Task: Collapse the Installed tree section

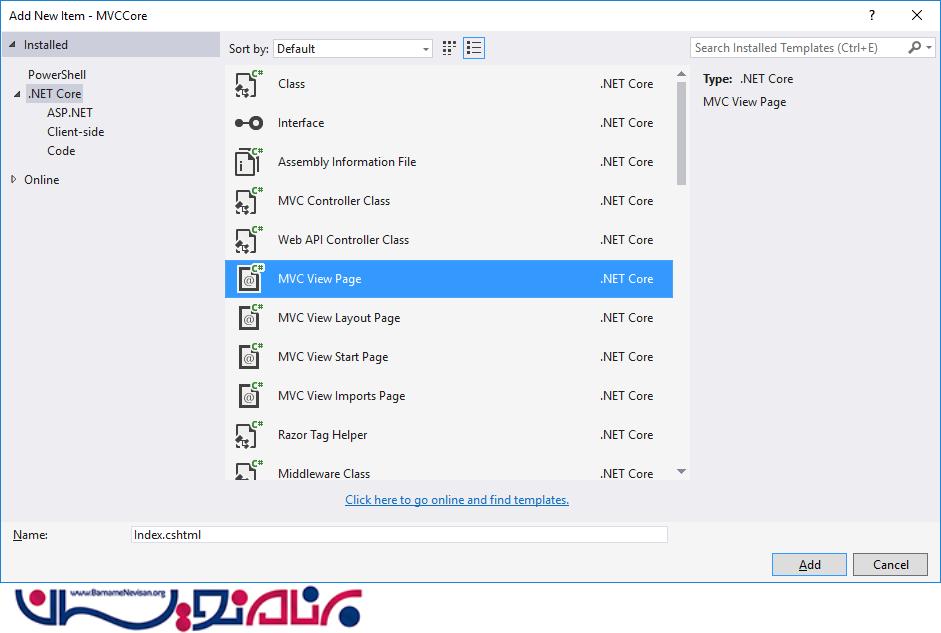Action: click(14, 45)
